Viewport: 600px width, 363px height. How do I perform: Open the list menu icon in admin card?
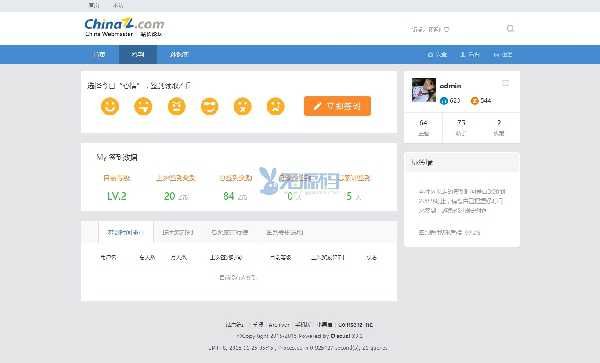[x=505, y=83]
